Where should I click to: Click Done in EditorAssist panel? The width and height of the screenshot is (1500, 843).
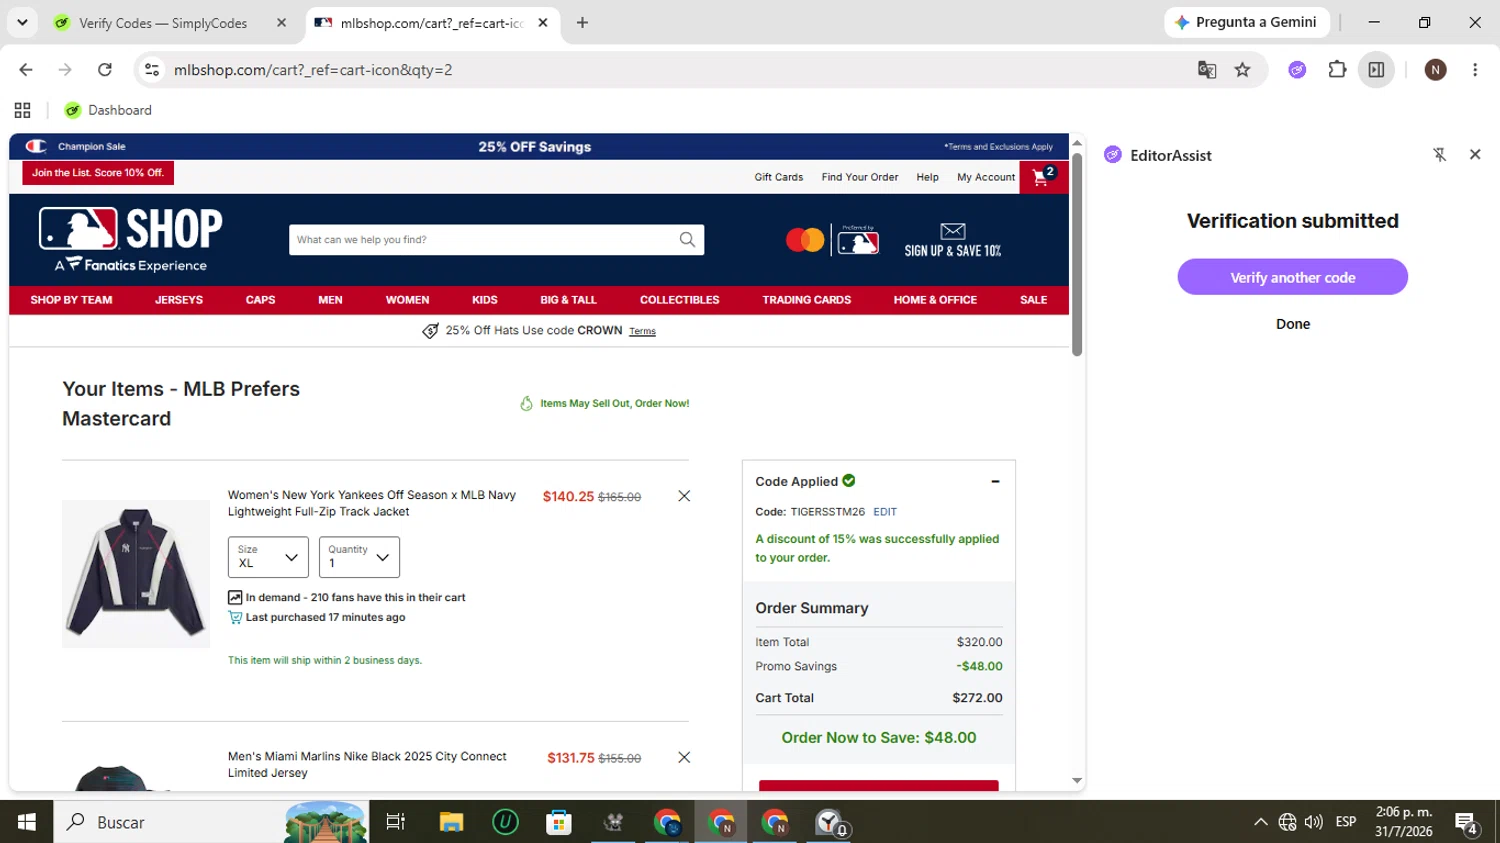pyautogui.click(x=1293, y=324)
